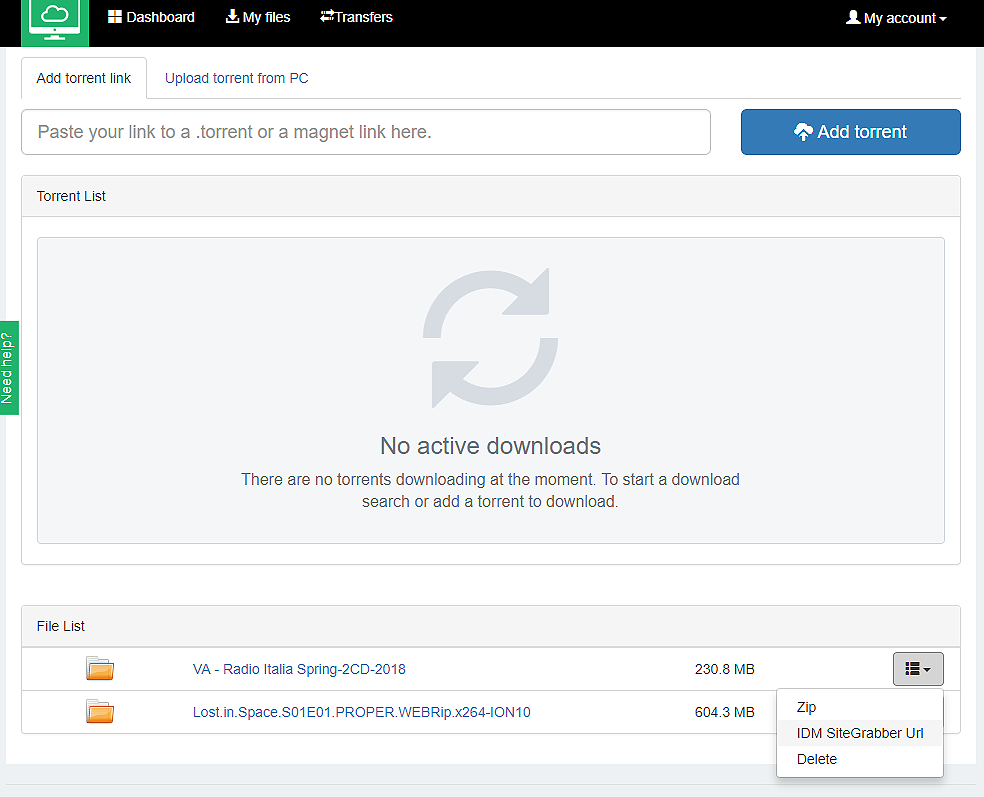
Task: Click the folder icon for Lost.in.Space
Action: pyautogui.click(x=100, y=712)
